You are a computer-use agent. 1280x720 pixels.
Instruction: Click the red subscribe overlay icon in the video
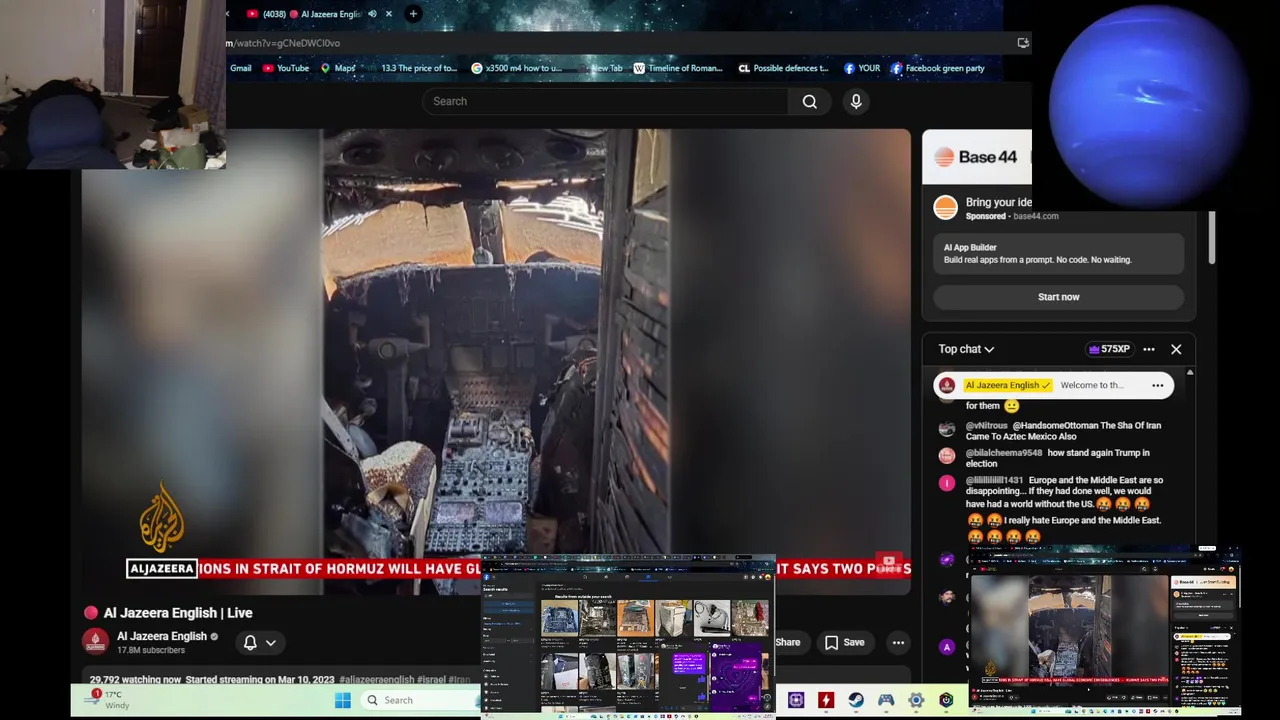888,563
